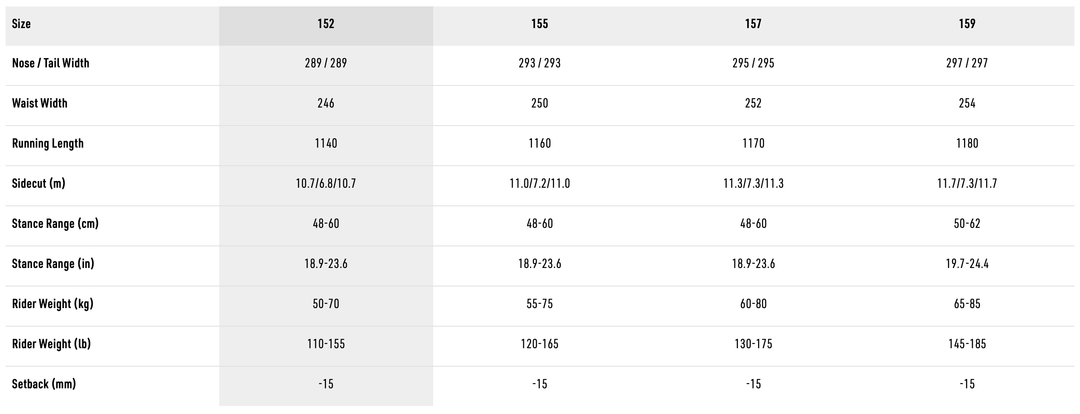Click the Stance Range (cm) label

tap(55, 224)
